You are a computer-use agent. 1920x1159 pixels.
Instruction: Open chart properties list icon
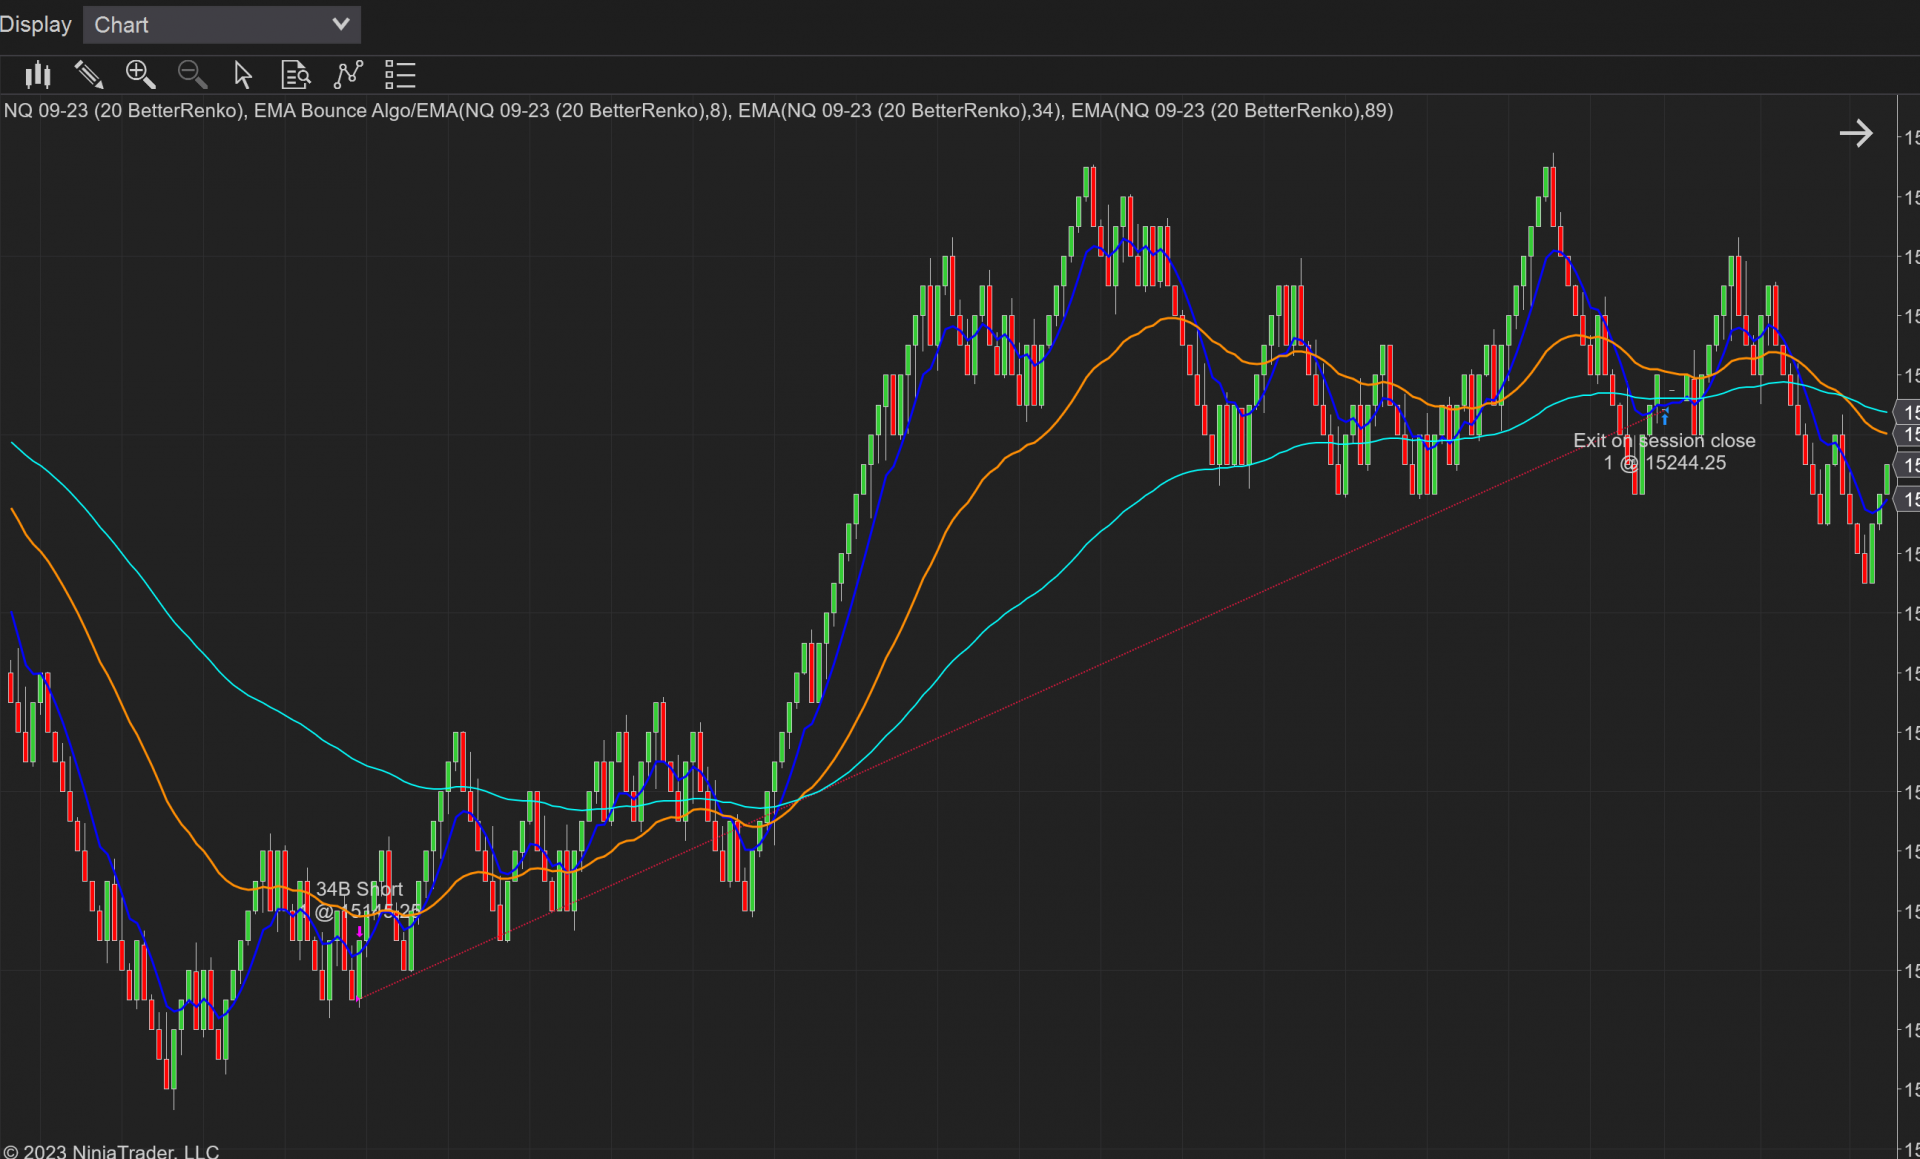click(x=400, y=75)
